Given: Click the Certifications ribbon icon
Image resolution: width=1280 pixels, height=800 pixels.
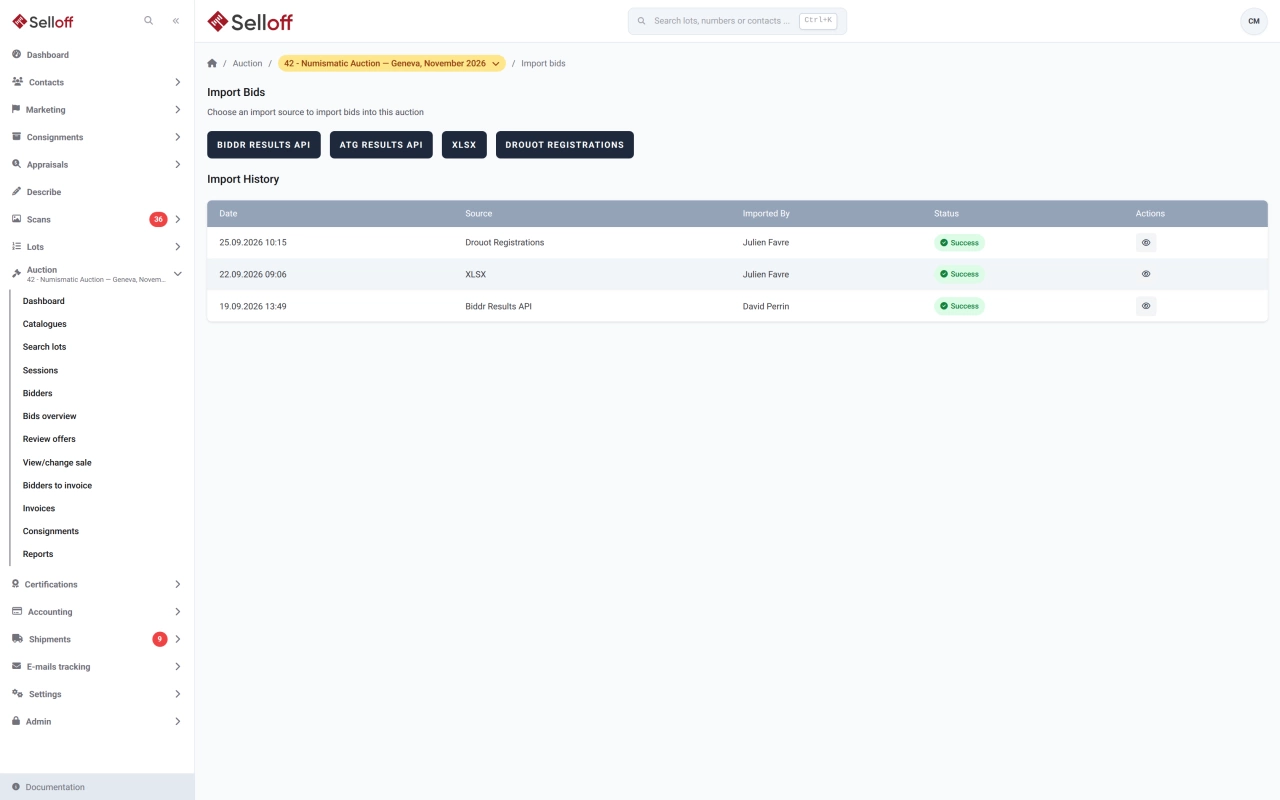Looking at the screenshot, I should pyautogui.click(x=15, y=584).
